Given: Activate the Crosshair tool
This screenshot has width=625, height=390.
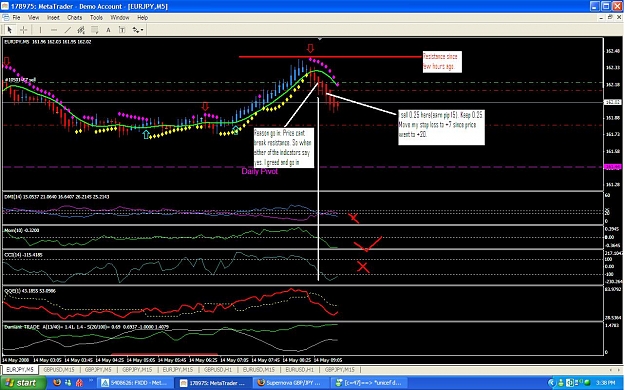Looking at the screenshot, I should coord(24,30).
